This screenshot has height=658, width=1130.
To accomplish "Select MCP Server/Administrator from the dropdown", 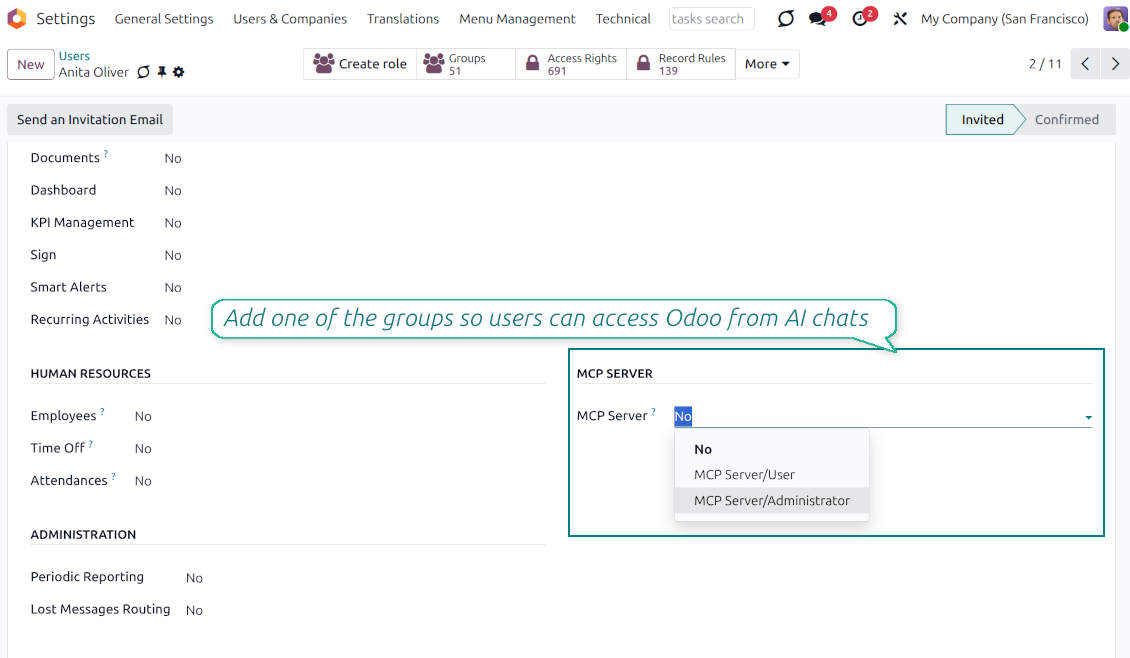I will tap(770, 500).
